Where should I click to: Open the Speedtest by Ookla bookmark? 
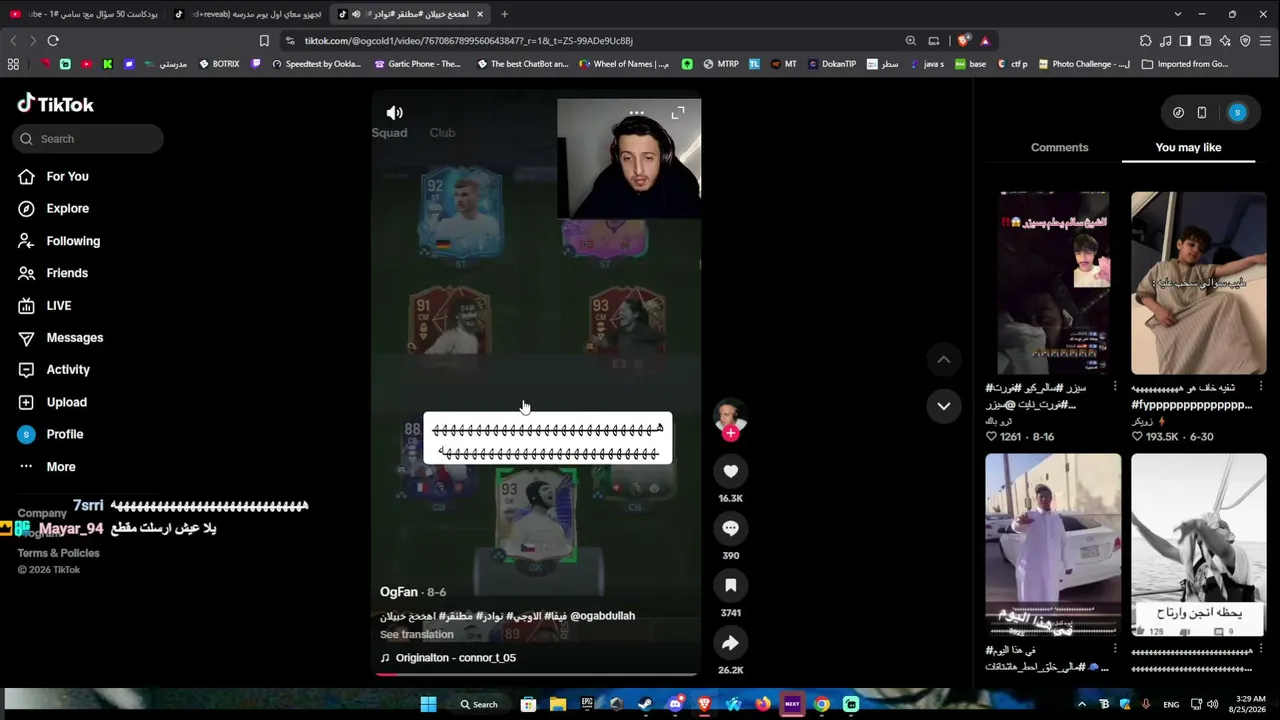316,64
